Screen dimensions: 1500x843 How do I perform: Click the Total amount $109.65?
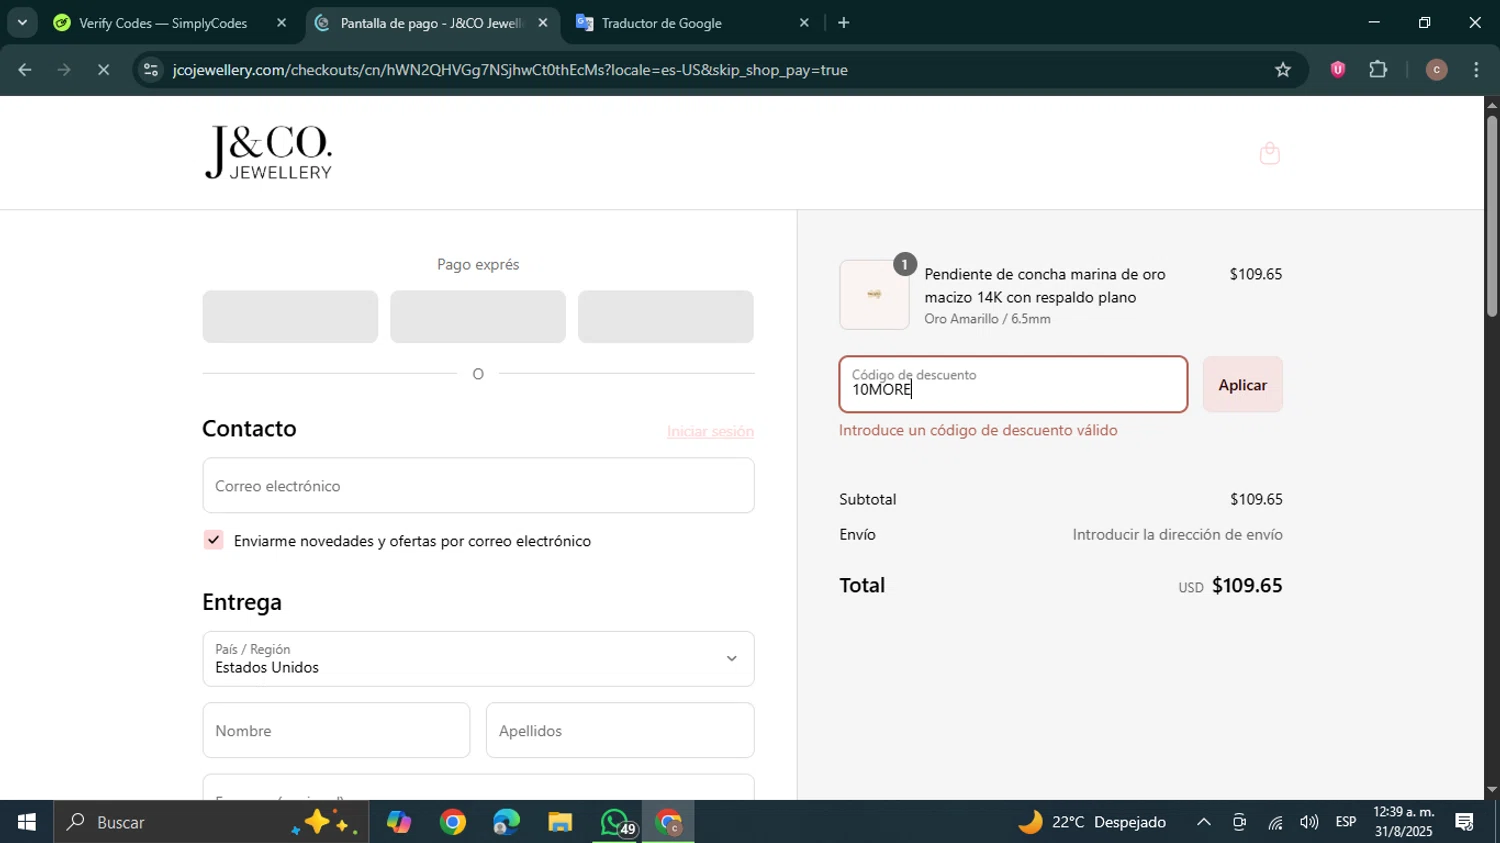pyautogui.click(x=1247, y=585)
